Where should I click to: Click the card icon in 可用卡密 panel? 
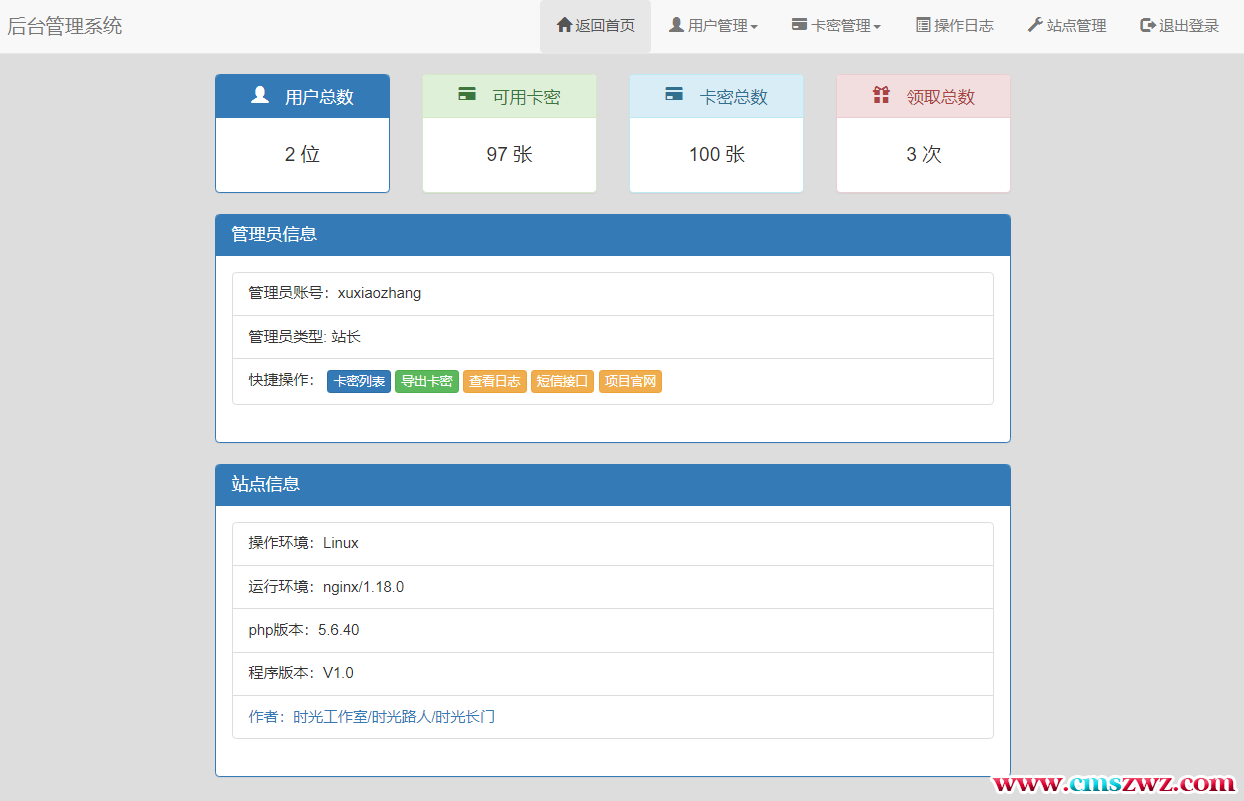(x=467, y=95)
